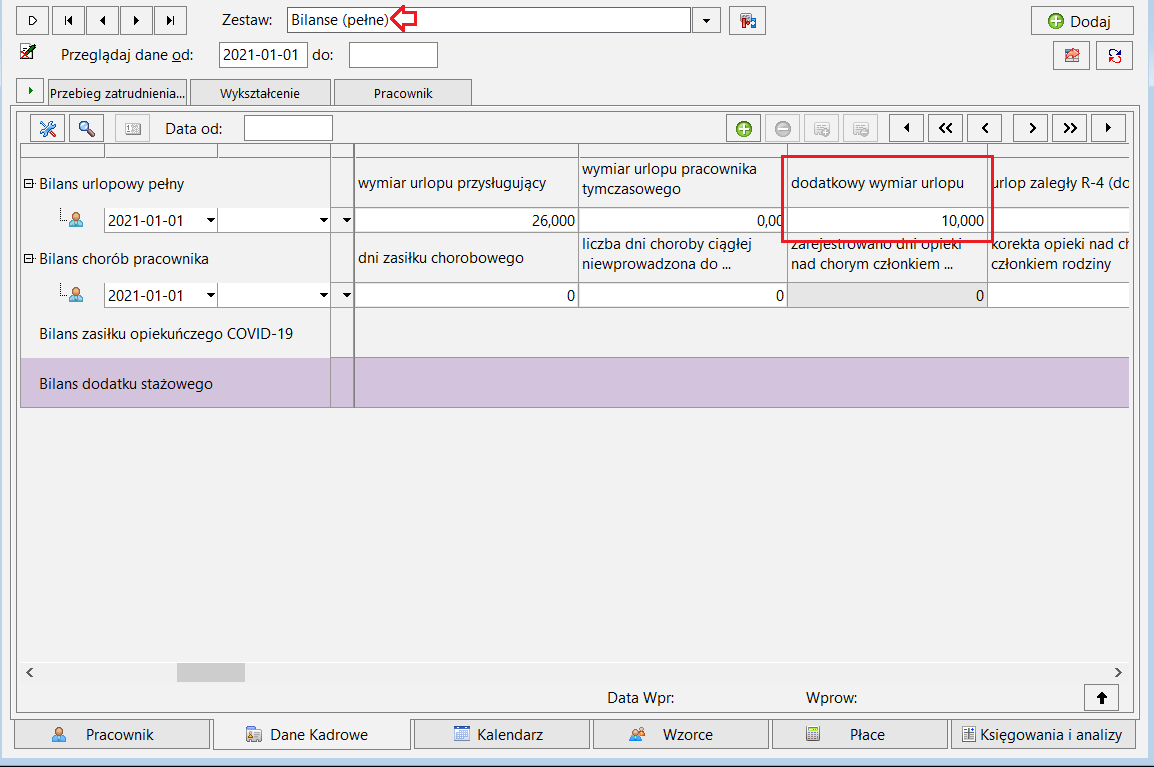Open the Księgowania i analizy tab
Image resolution: width=1154 pixels, height=767 pixels.
pos(1043,735)
